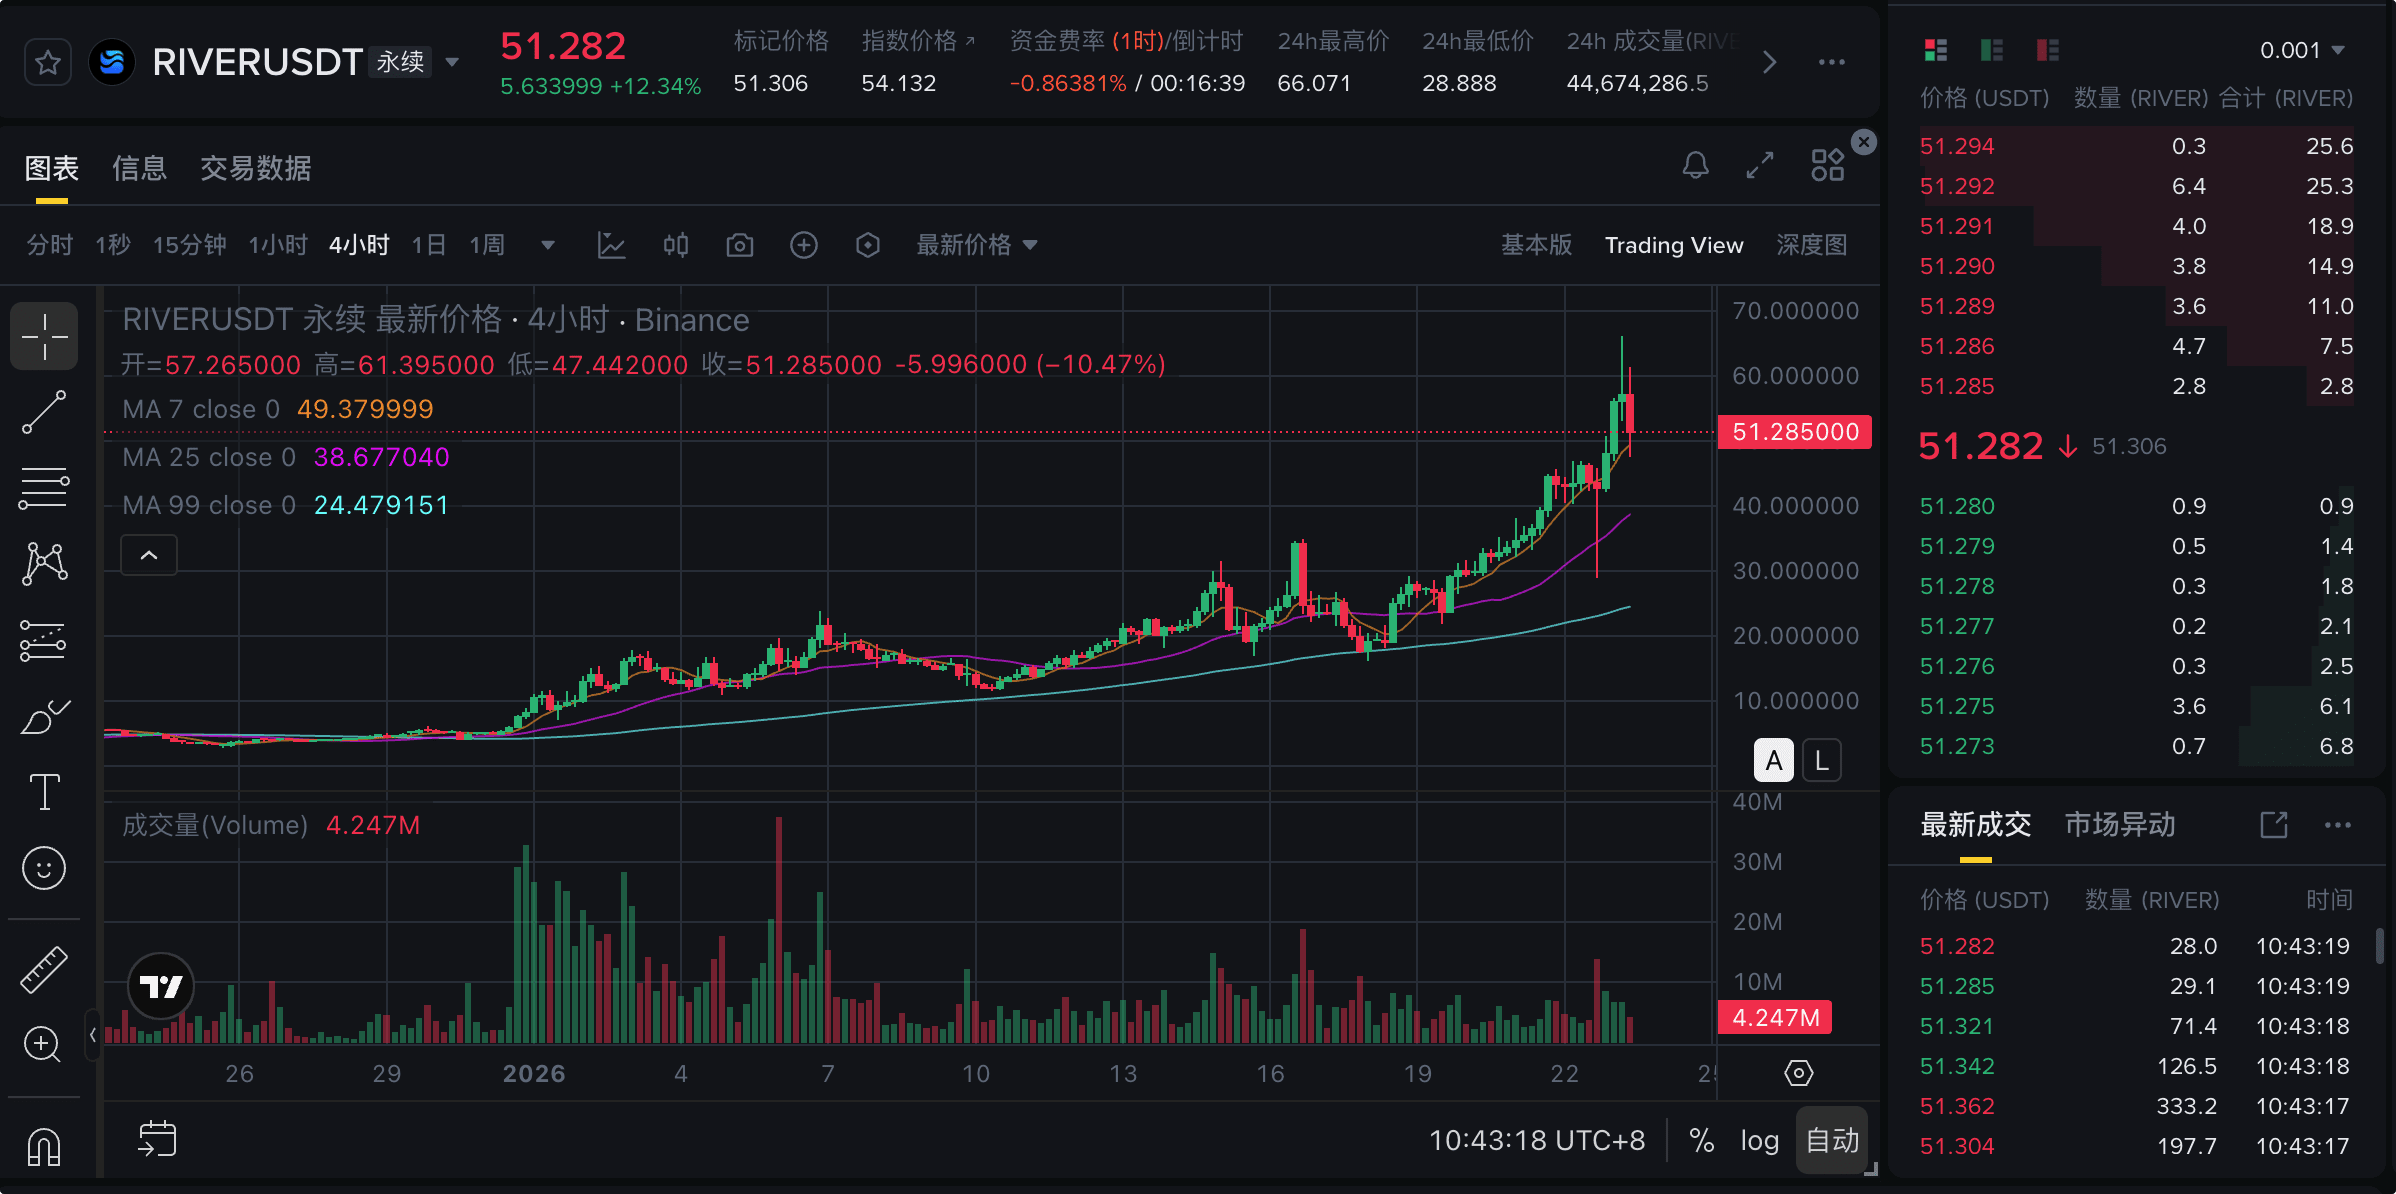Enable auto scale mode button

pos(1832,1141)
